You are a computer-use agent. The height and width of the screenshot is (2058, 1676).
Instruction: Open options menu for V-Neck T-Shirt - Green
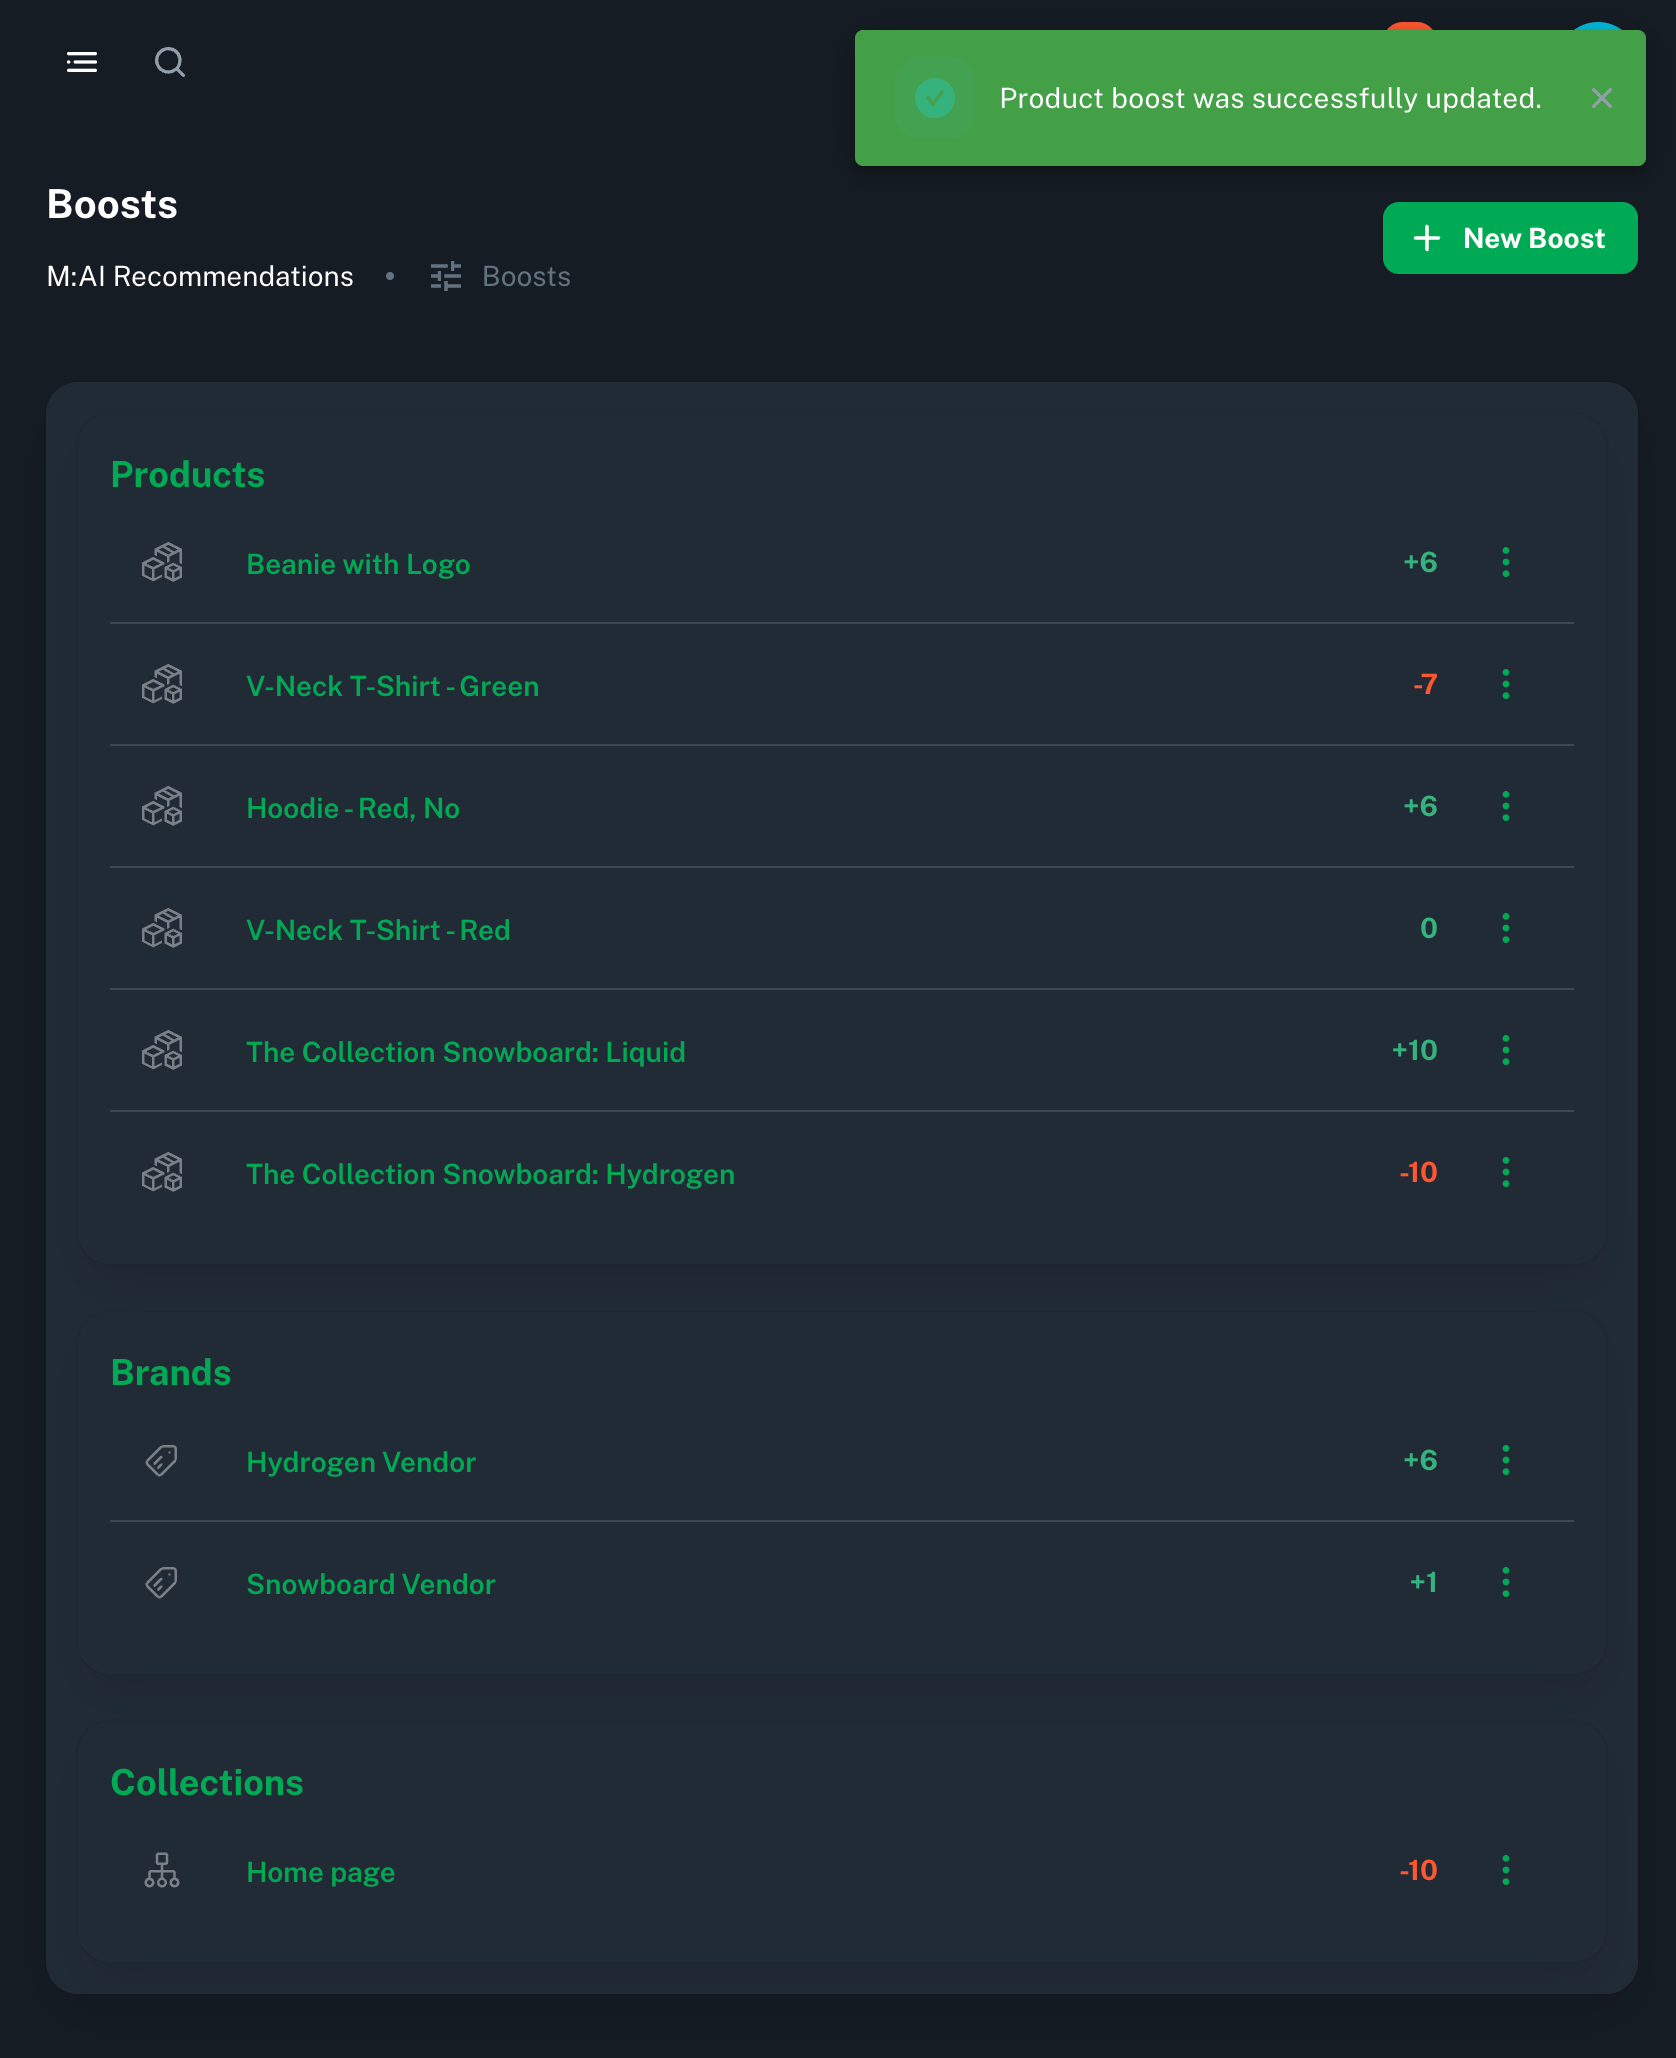[x=1505, y=685]
